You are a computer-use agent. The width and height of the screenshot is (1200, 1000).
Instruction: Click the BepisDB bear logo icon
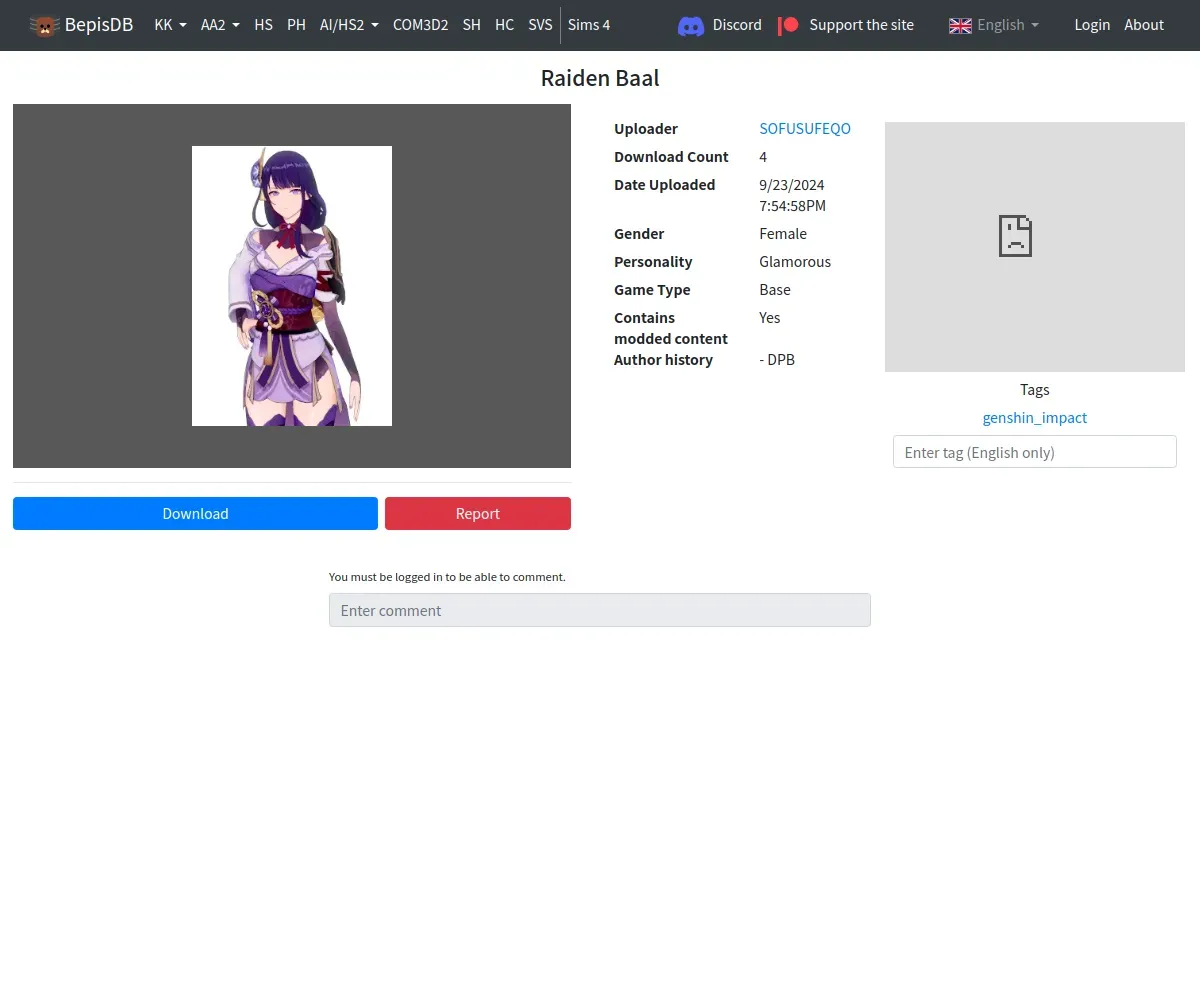[44, 25]
